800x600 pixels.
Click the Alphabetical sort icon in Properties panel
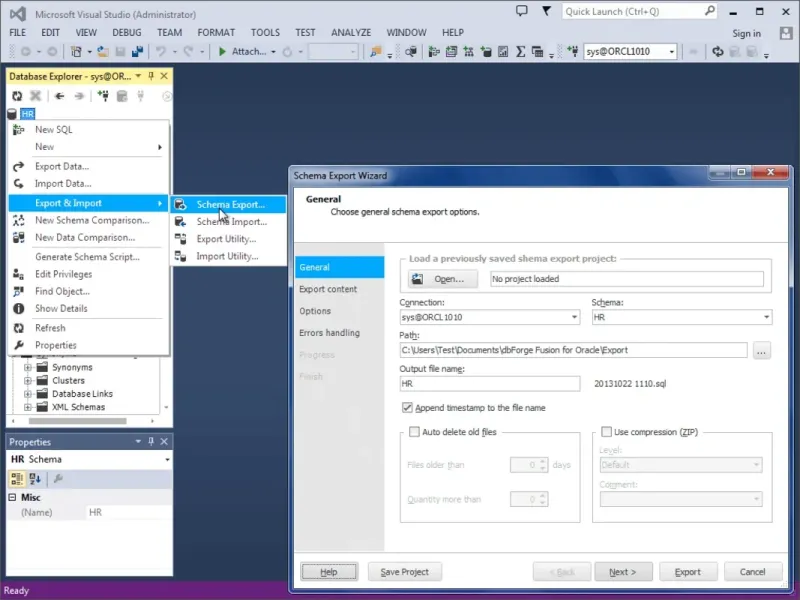(35, 479)
